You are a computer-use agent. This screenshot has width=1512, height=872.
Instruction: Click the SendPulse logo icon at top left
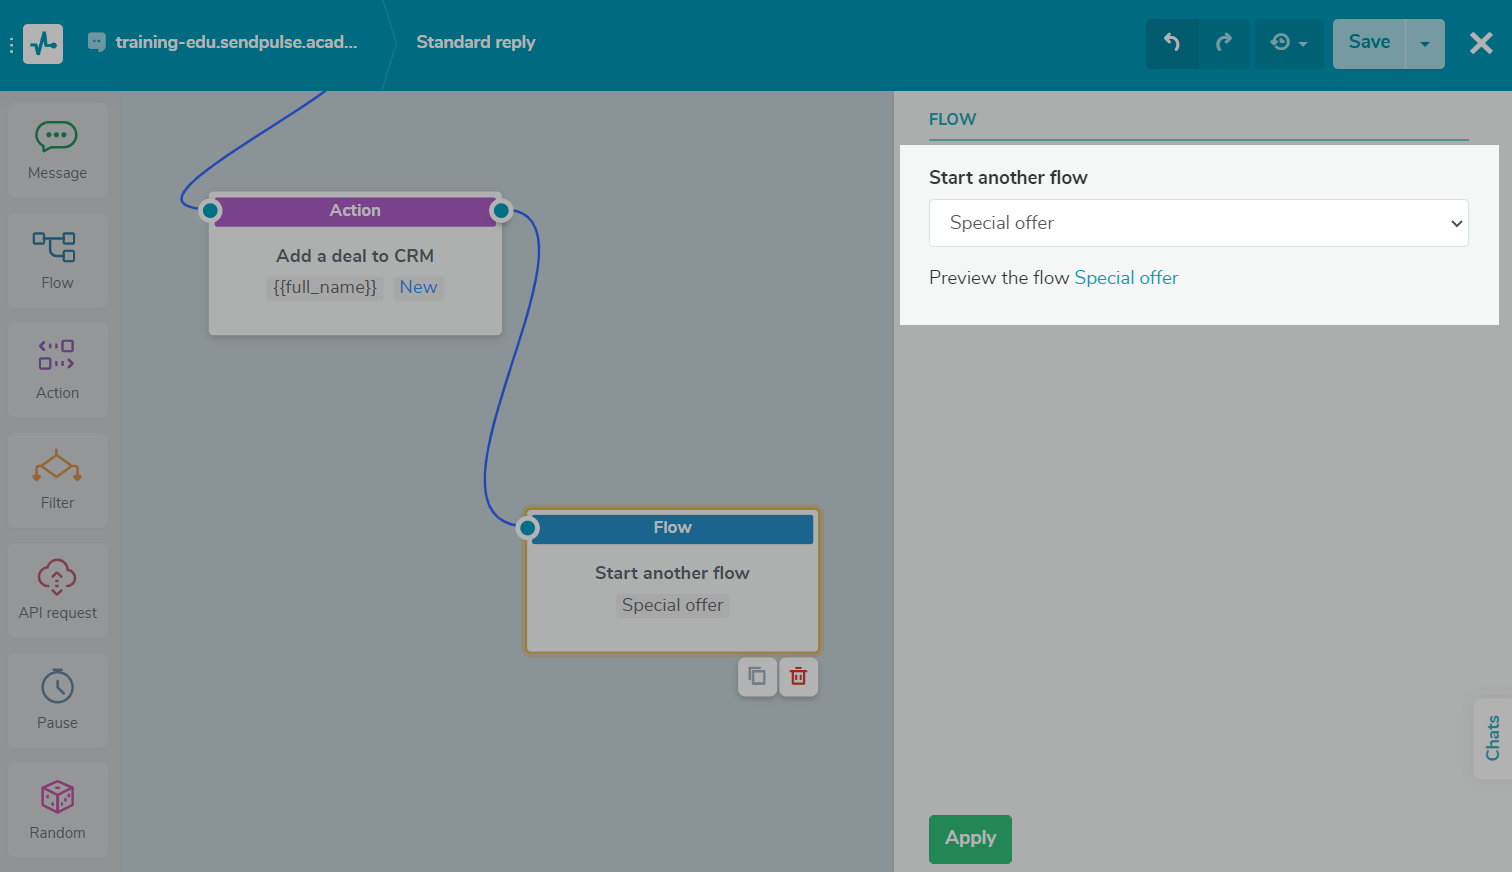coord(42,43)
